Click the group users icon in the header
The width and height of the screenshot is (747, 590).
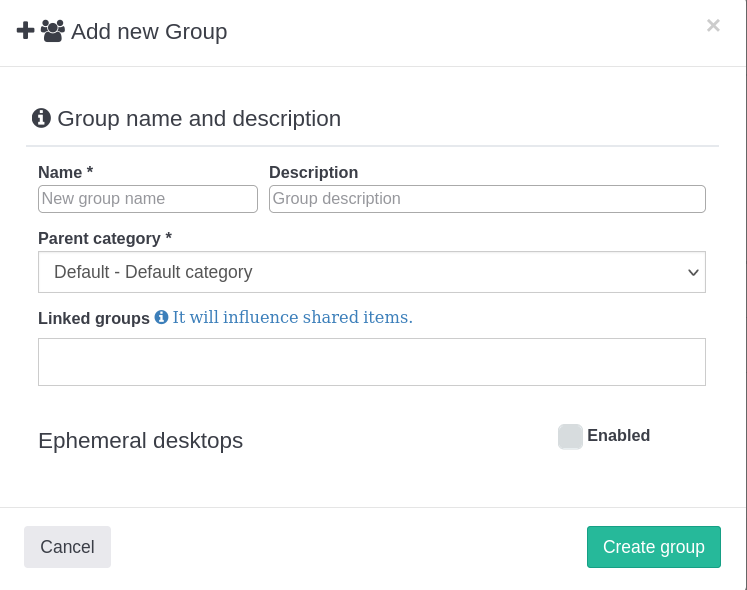(x=53, y=31)
